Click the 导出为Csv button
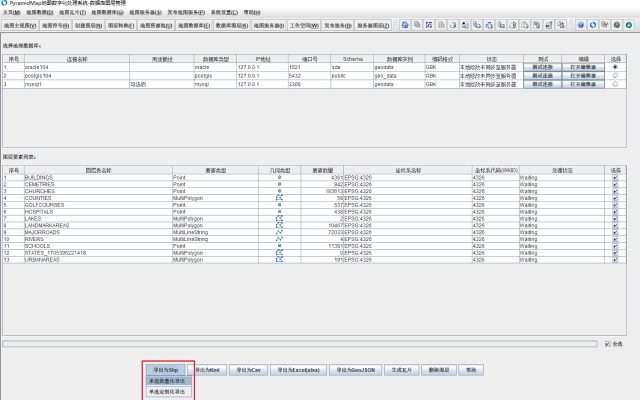Image resolution: width=640 pixels, height=400 pixels. [x=248, y=370]
